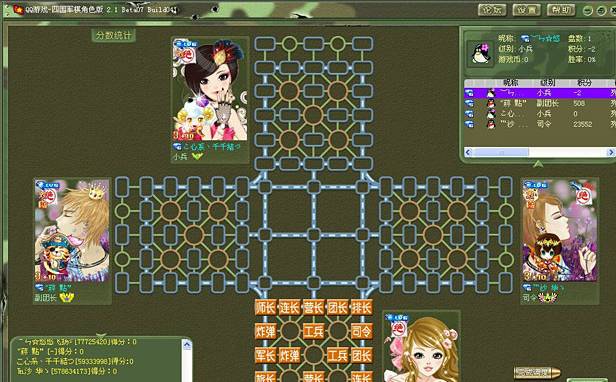The image size is (616, 382).
Task: Pick the 师长 piece in the front row
Action: 265,307
